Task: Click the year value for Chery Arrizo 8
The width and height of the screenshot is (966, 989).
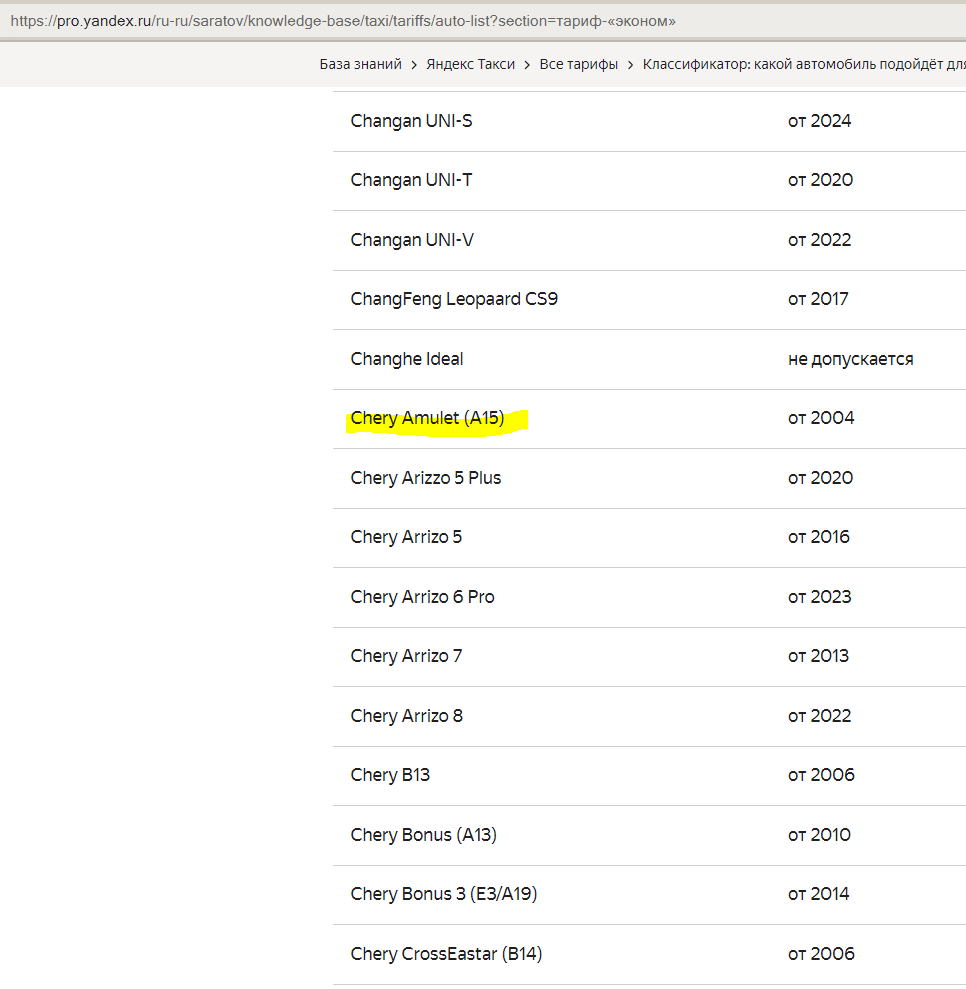Action: (x=819, y=716)
